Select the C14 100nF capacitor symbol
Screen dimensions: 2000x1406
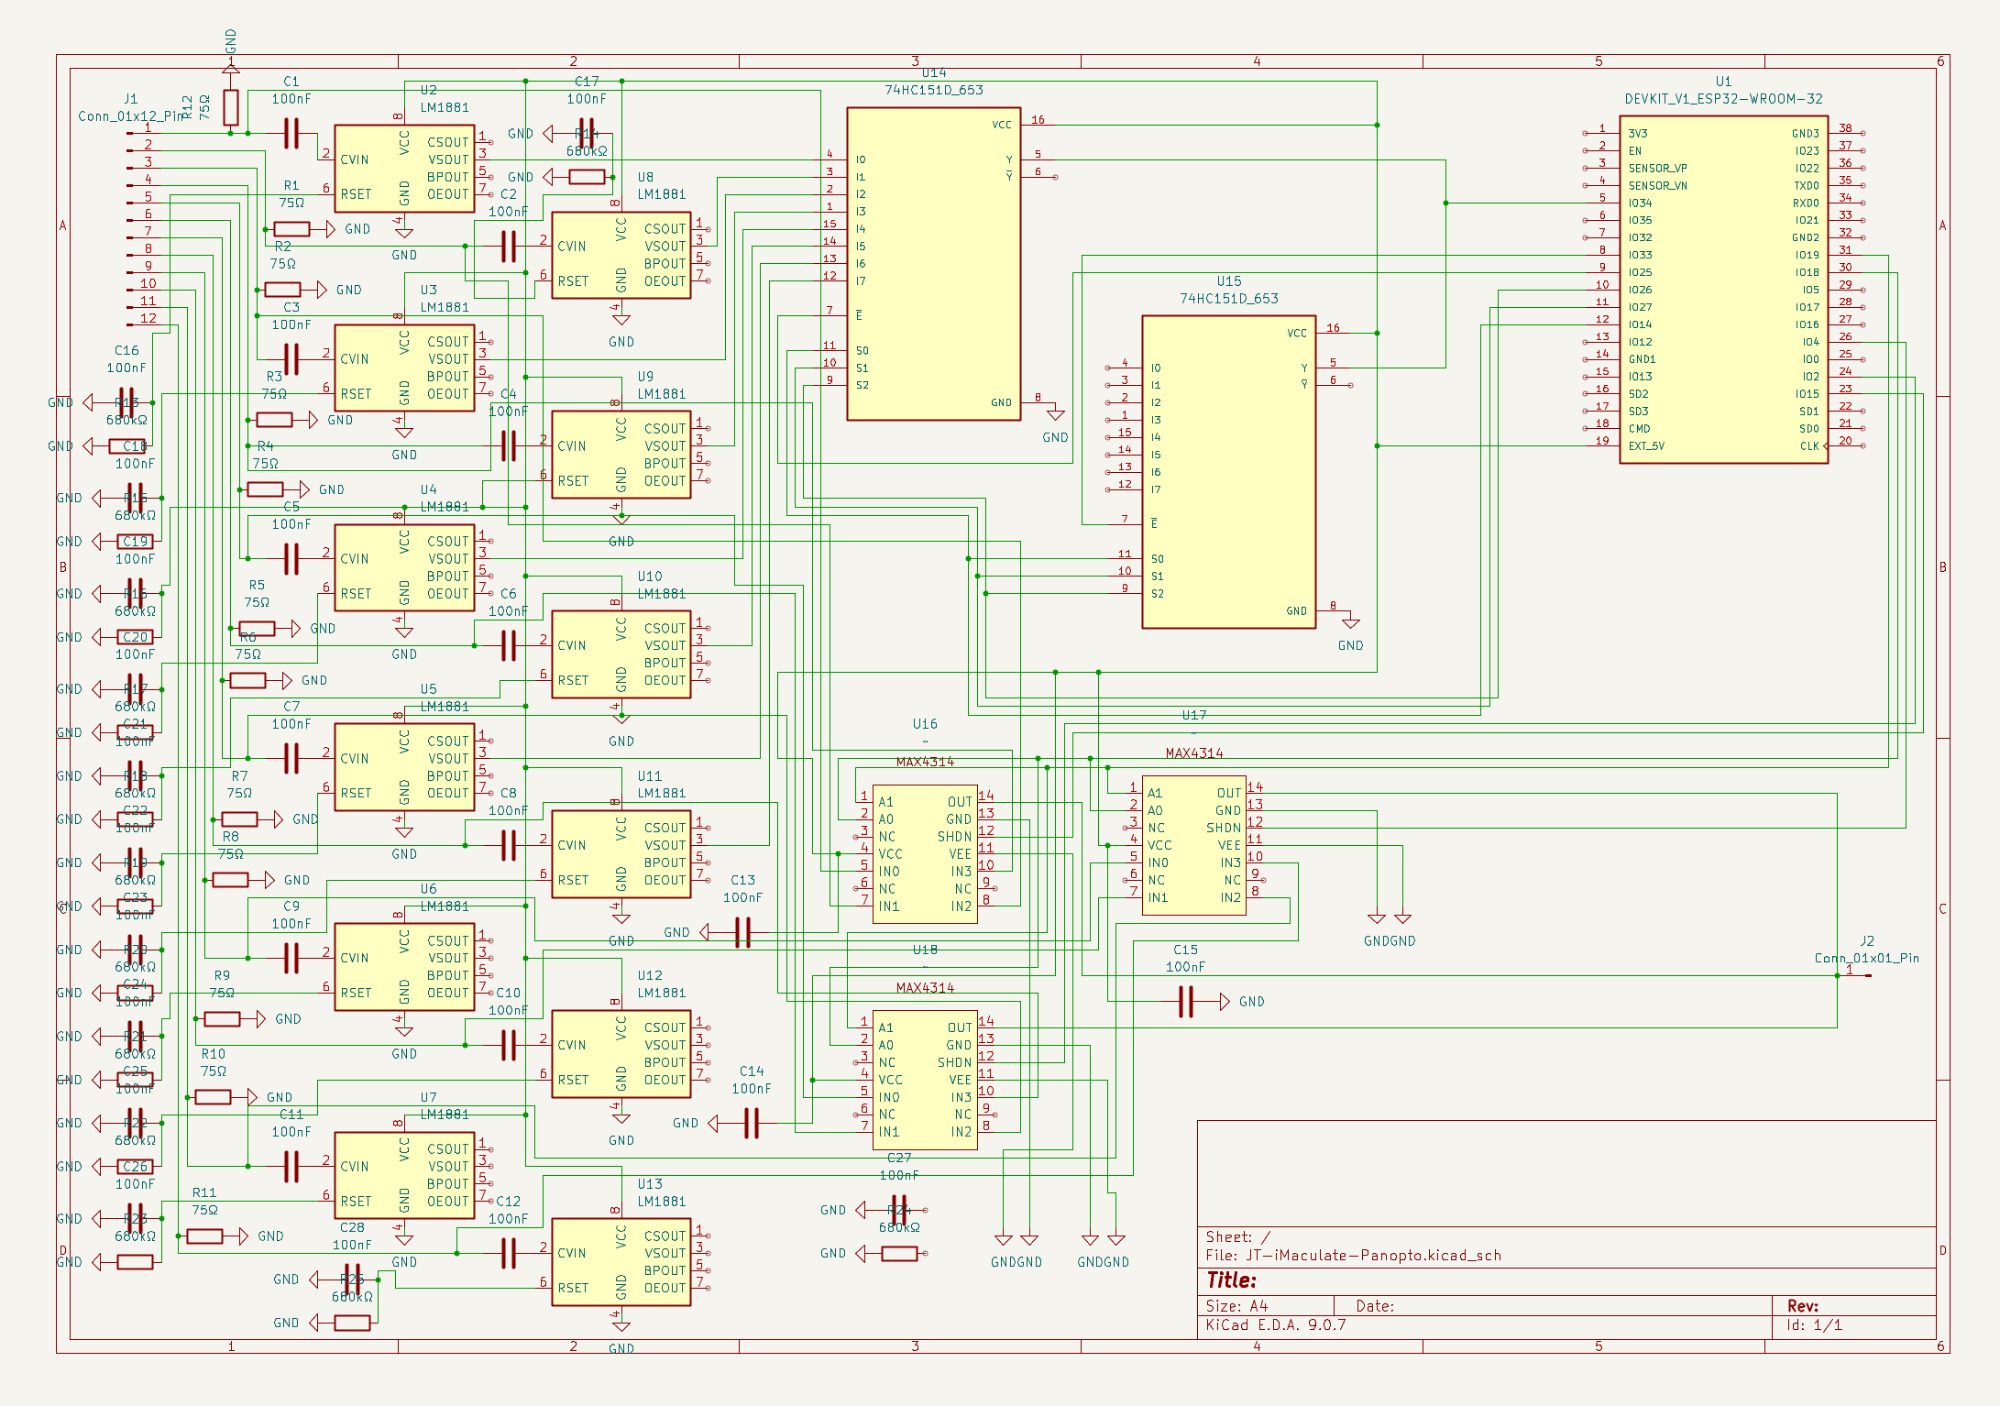click(751, 1123)
